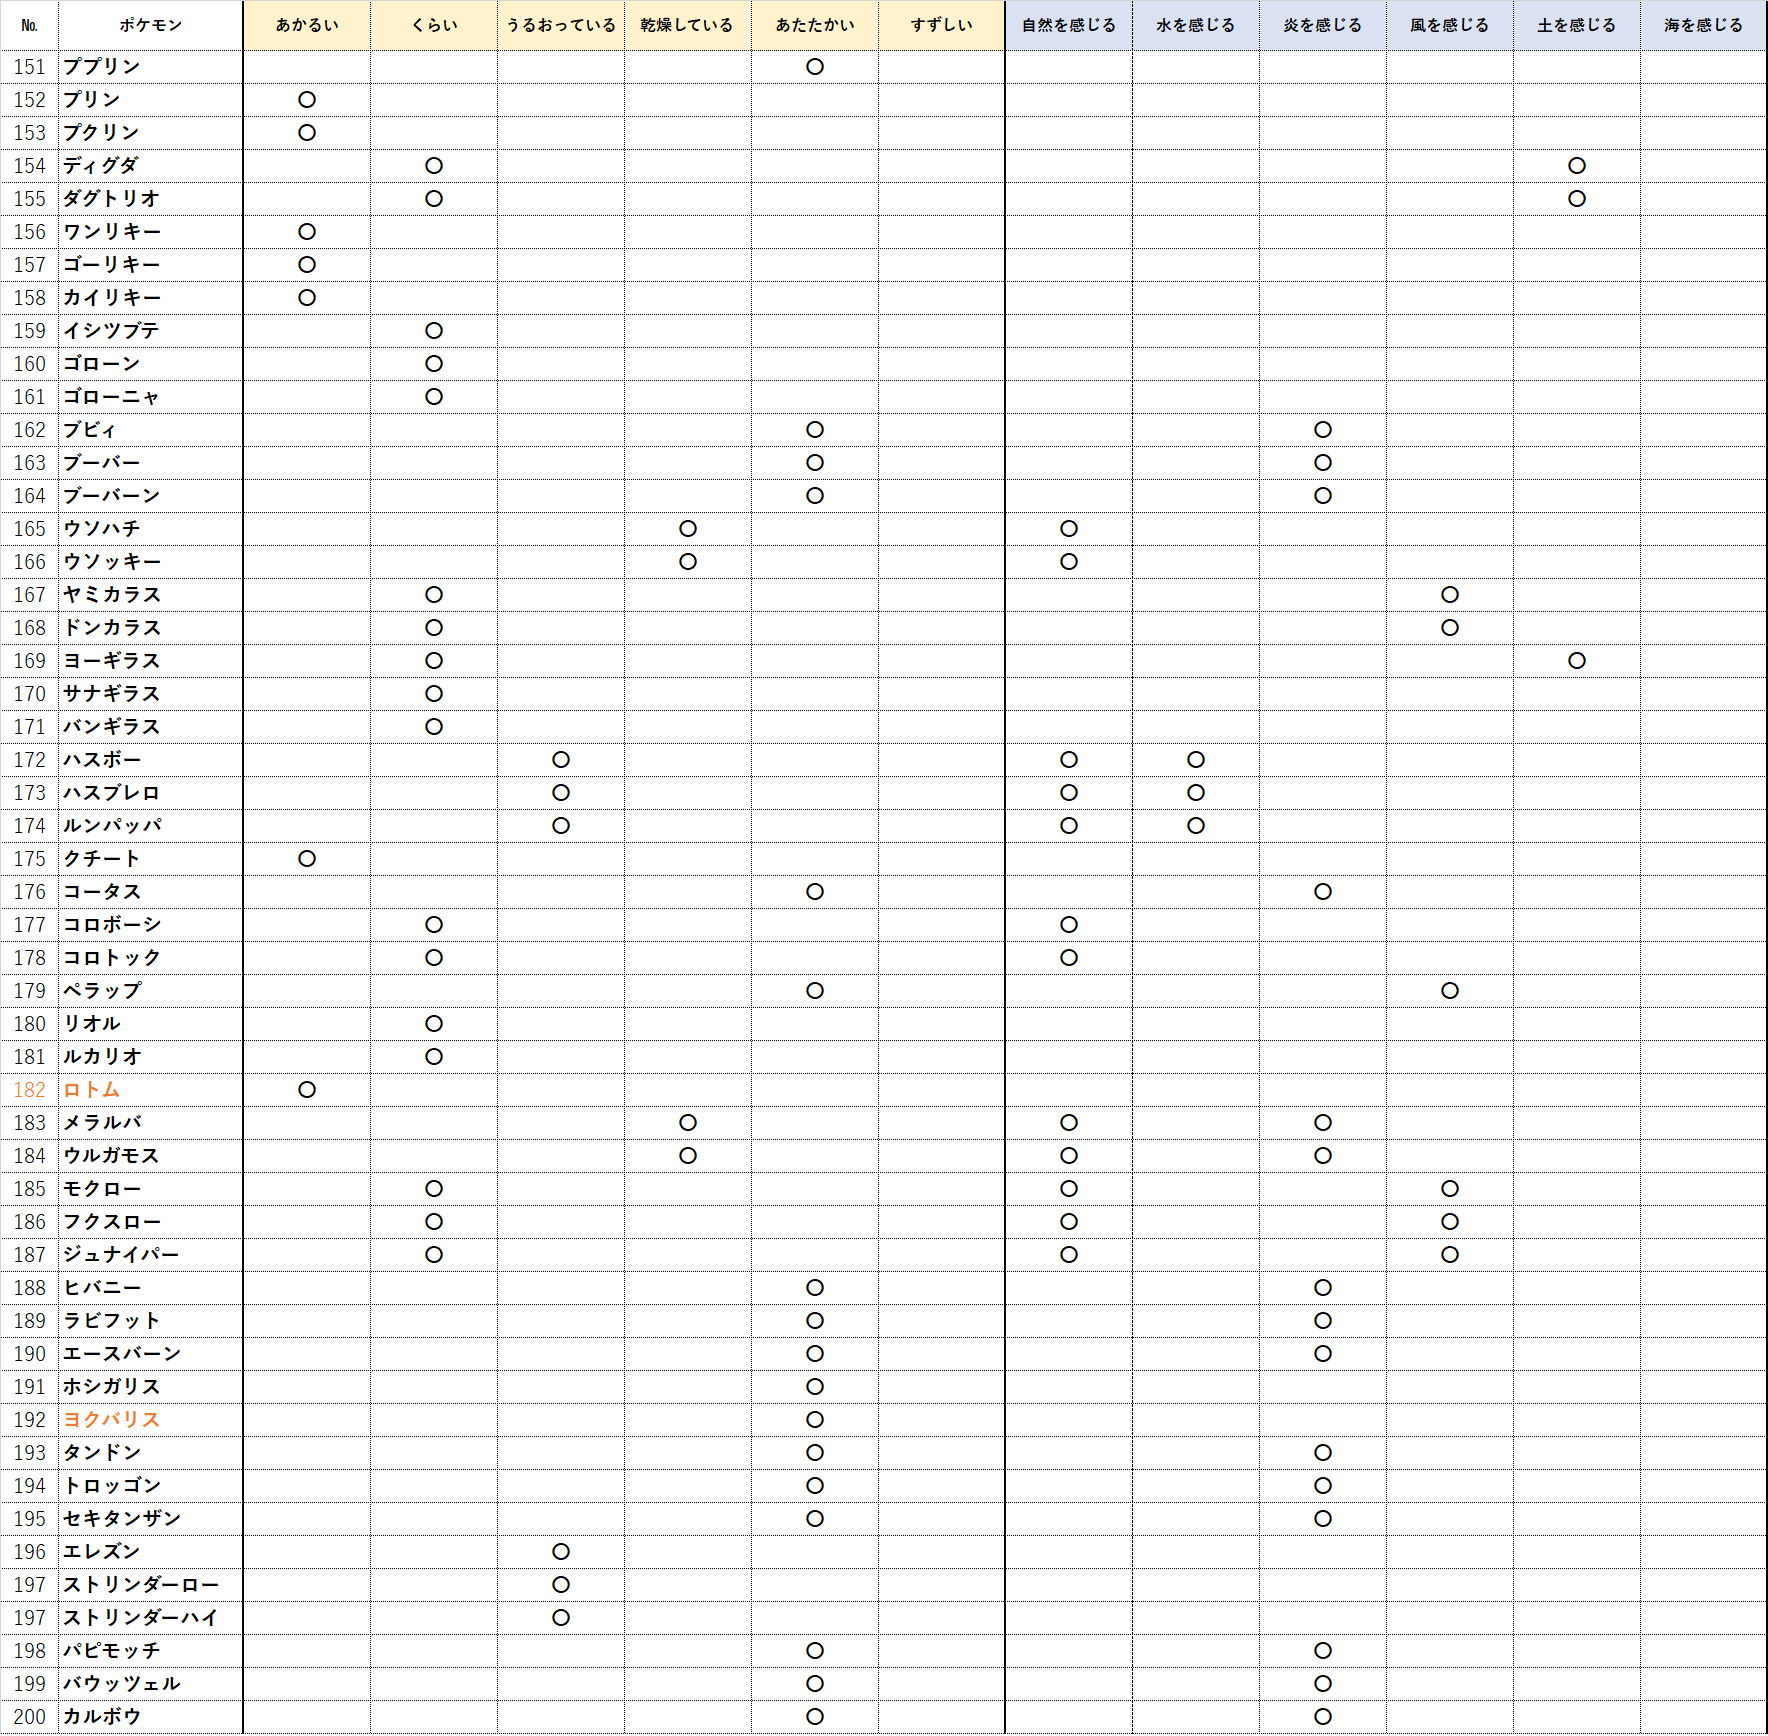
Task: Select the 海を感じる column header
Action: coord(1703,25)
